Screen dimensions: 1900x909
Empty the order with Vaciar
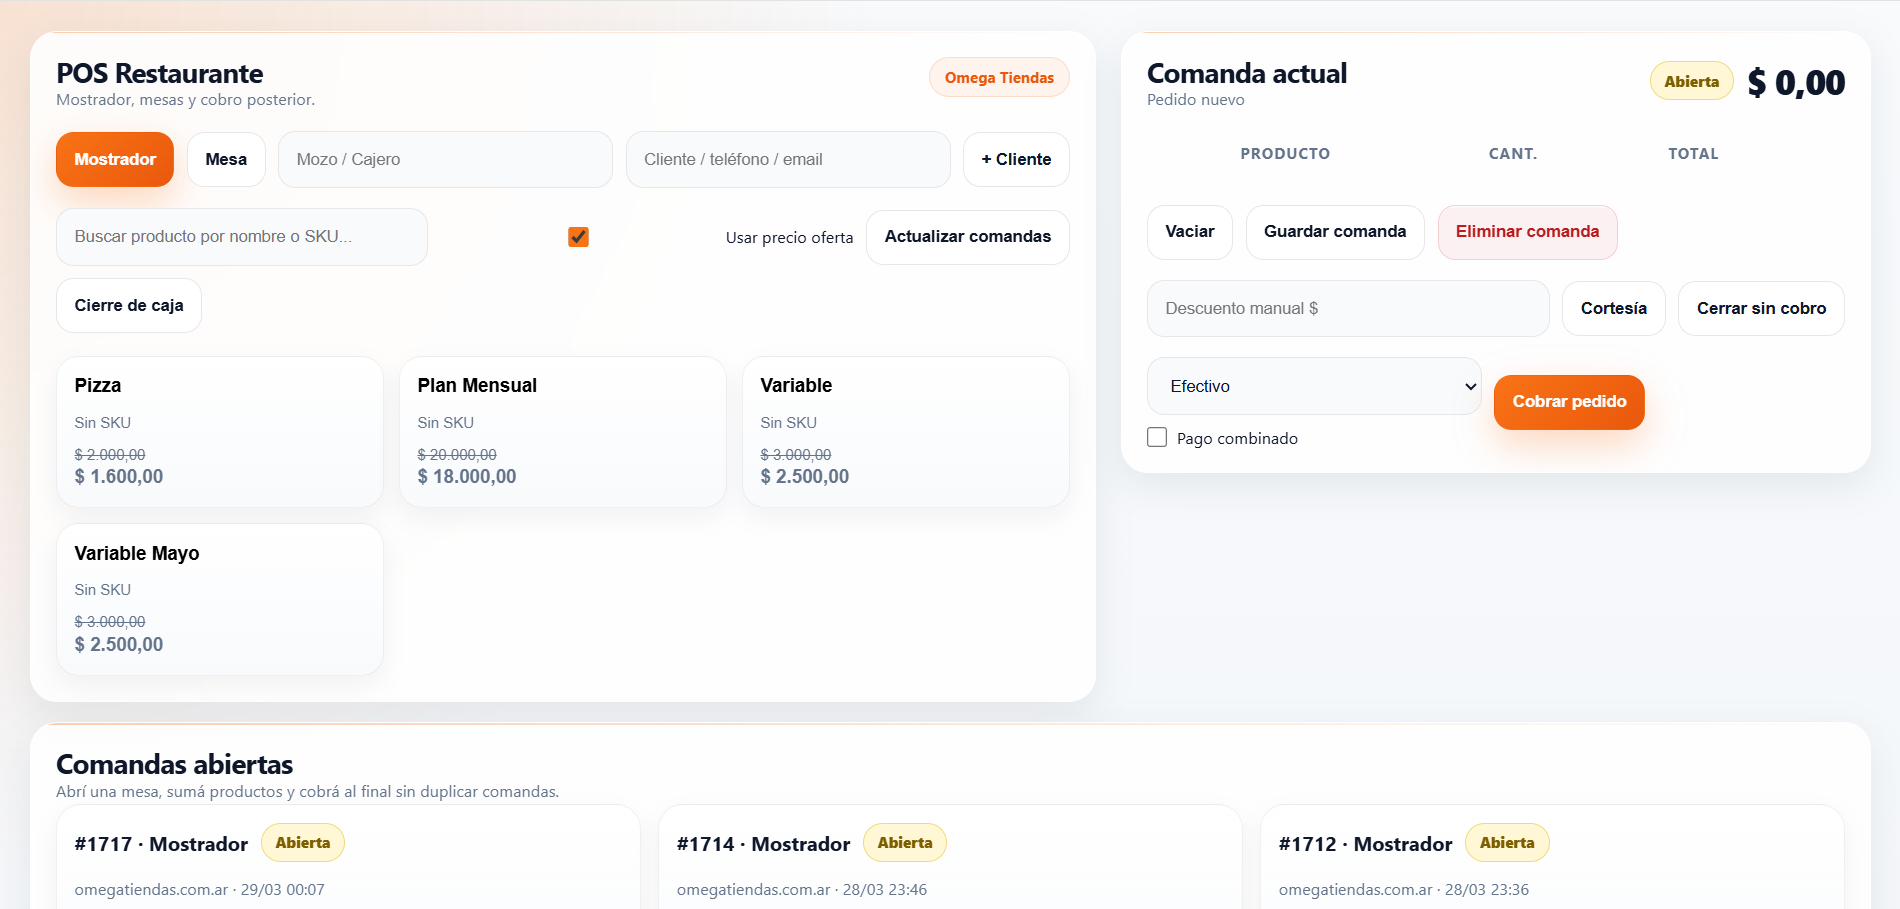click(x=1189, y=232)
